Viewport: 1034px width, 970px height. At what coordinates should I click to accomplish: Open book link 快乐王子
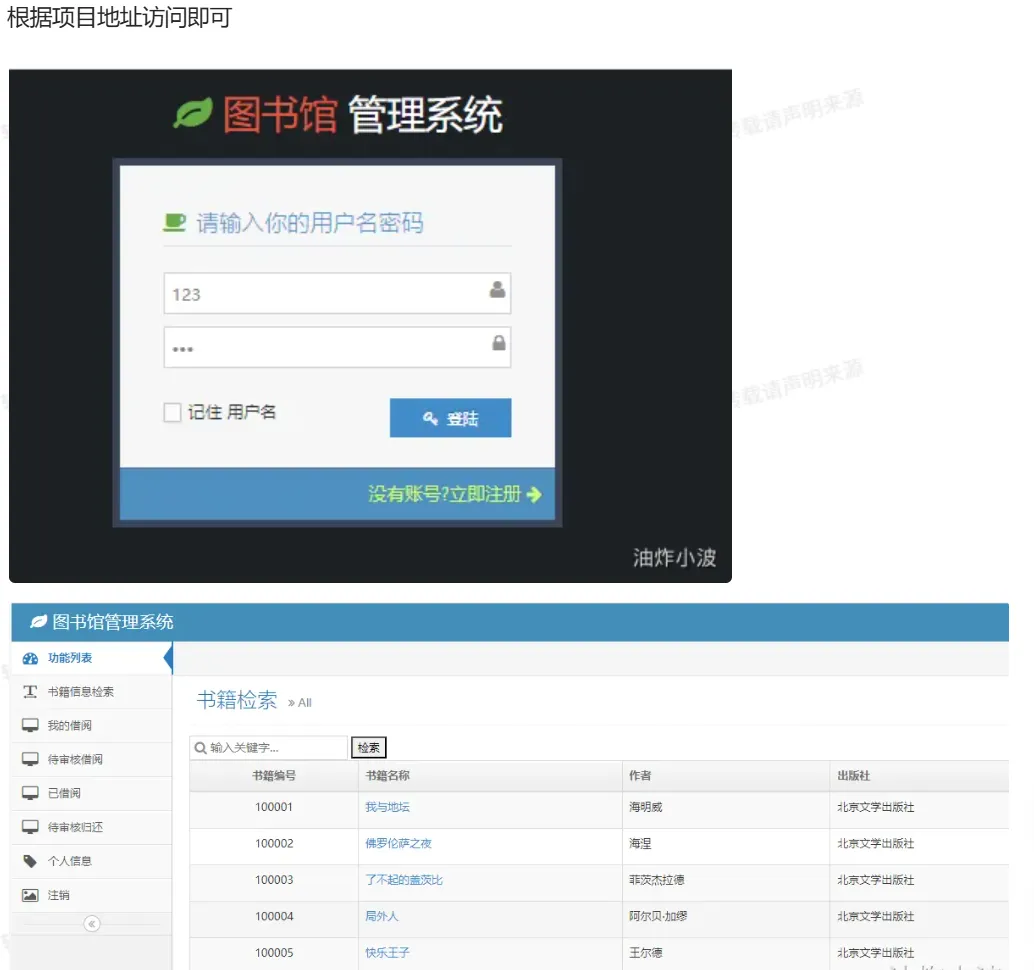point(387,952)
